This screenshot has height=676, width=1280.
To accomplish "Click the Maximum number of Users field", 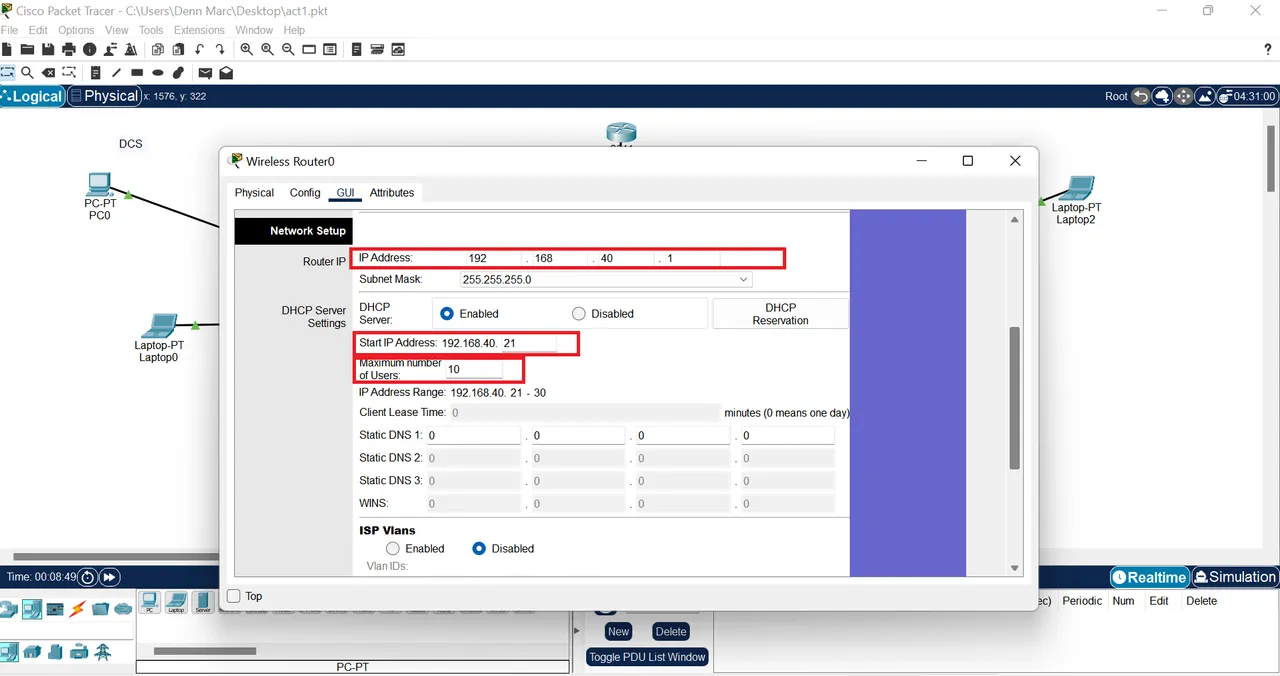I will point(472,369).
